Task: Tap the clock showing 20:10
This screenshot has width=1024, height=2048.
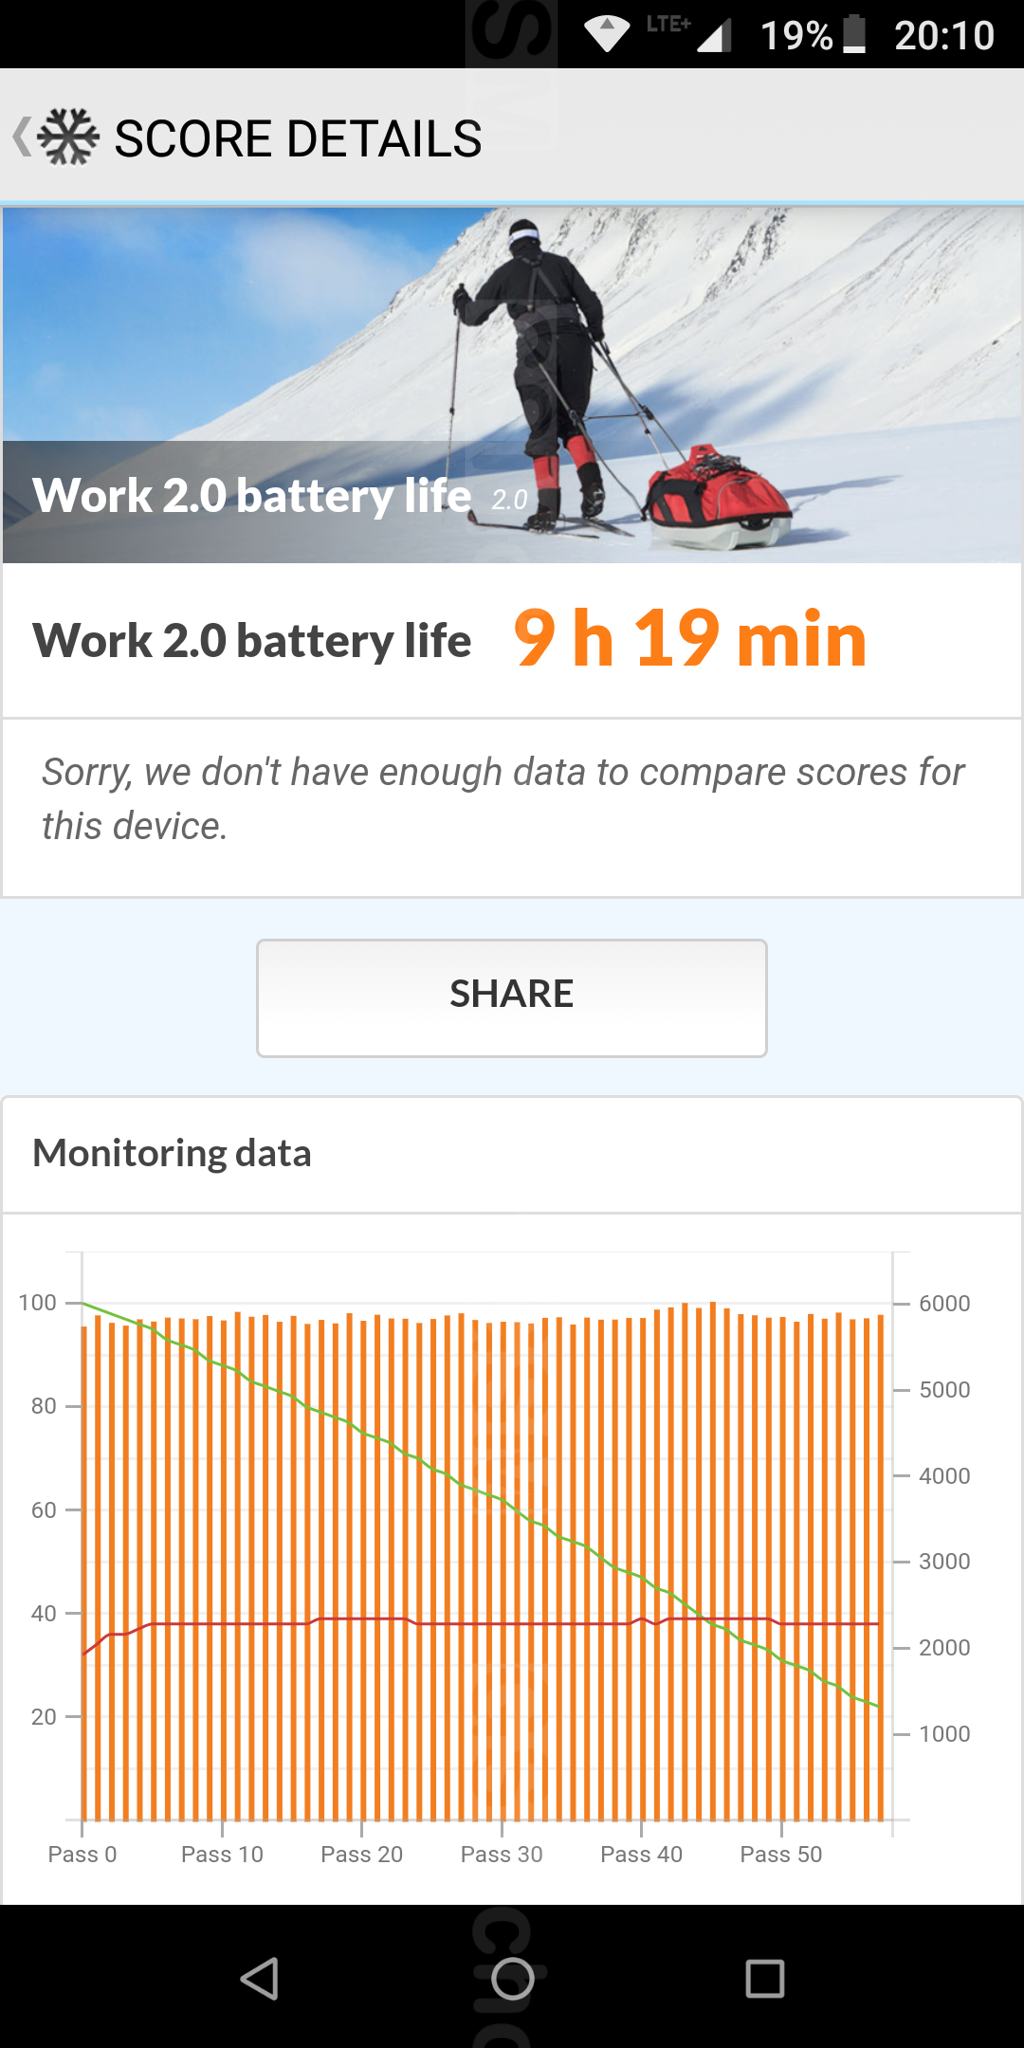Action: click(944, 35)
